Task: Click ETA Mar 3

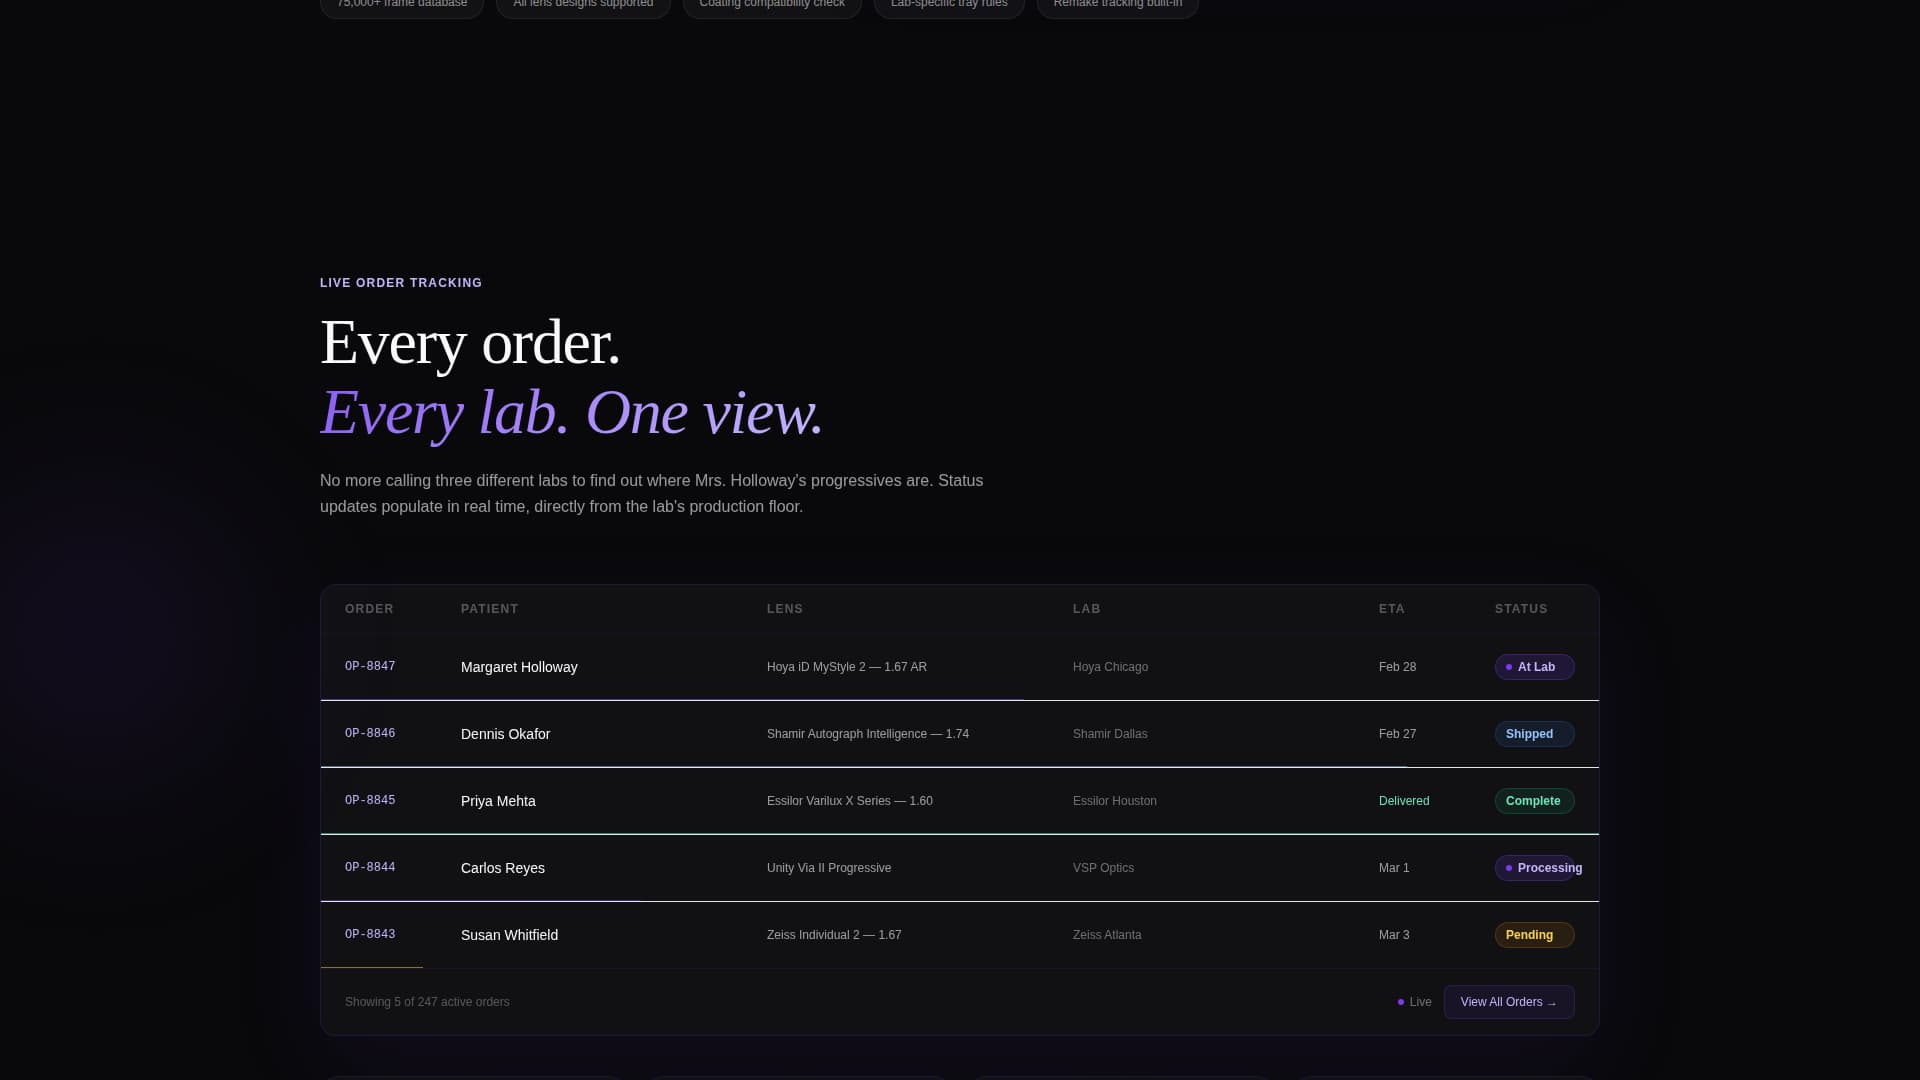Action: click(x=1394, y=935)
